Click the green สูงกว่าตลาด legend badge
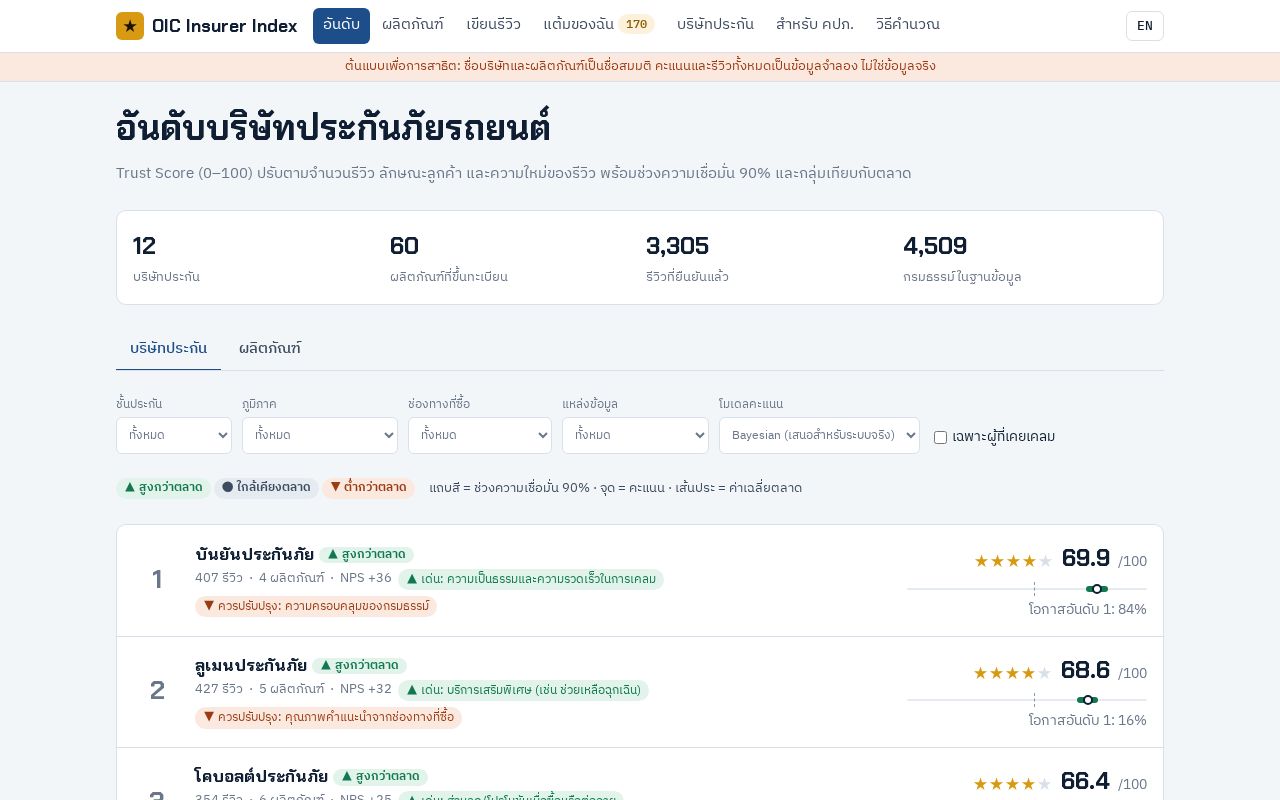 [x=163, y=488]
